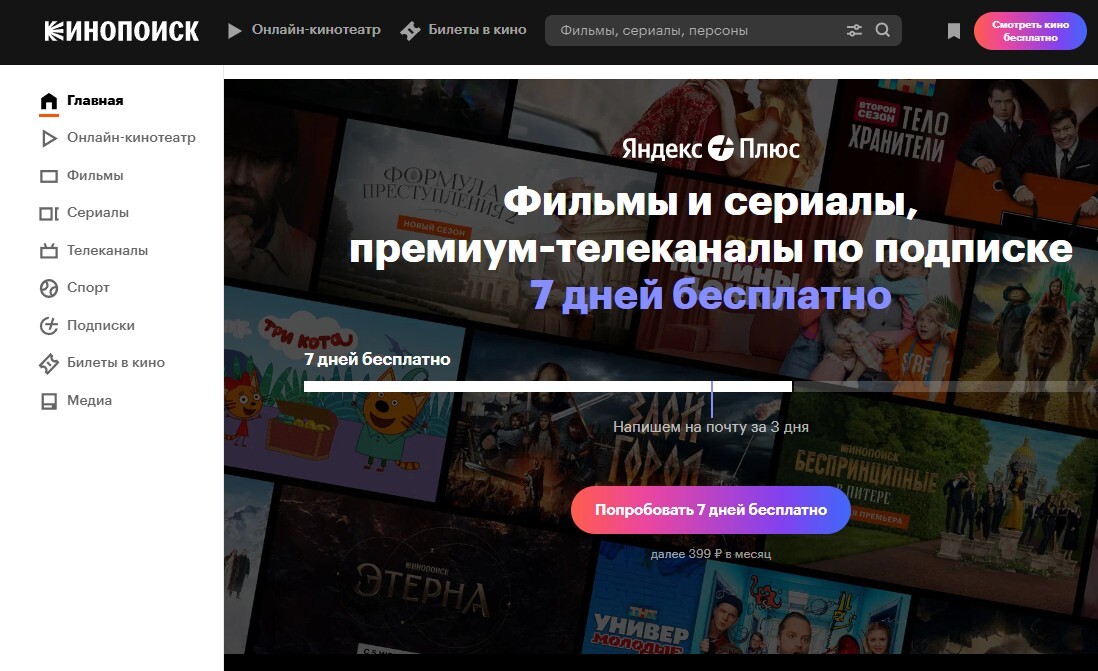The width and height of the screenshot is (1098, 671).
Task: Select Сериалы in the sidebar
Action: (98, 213)
